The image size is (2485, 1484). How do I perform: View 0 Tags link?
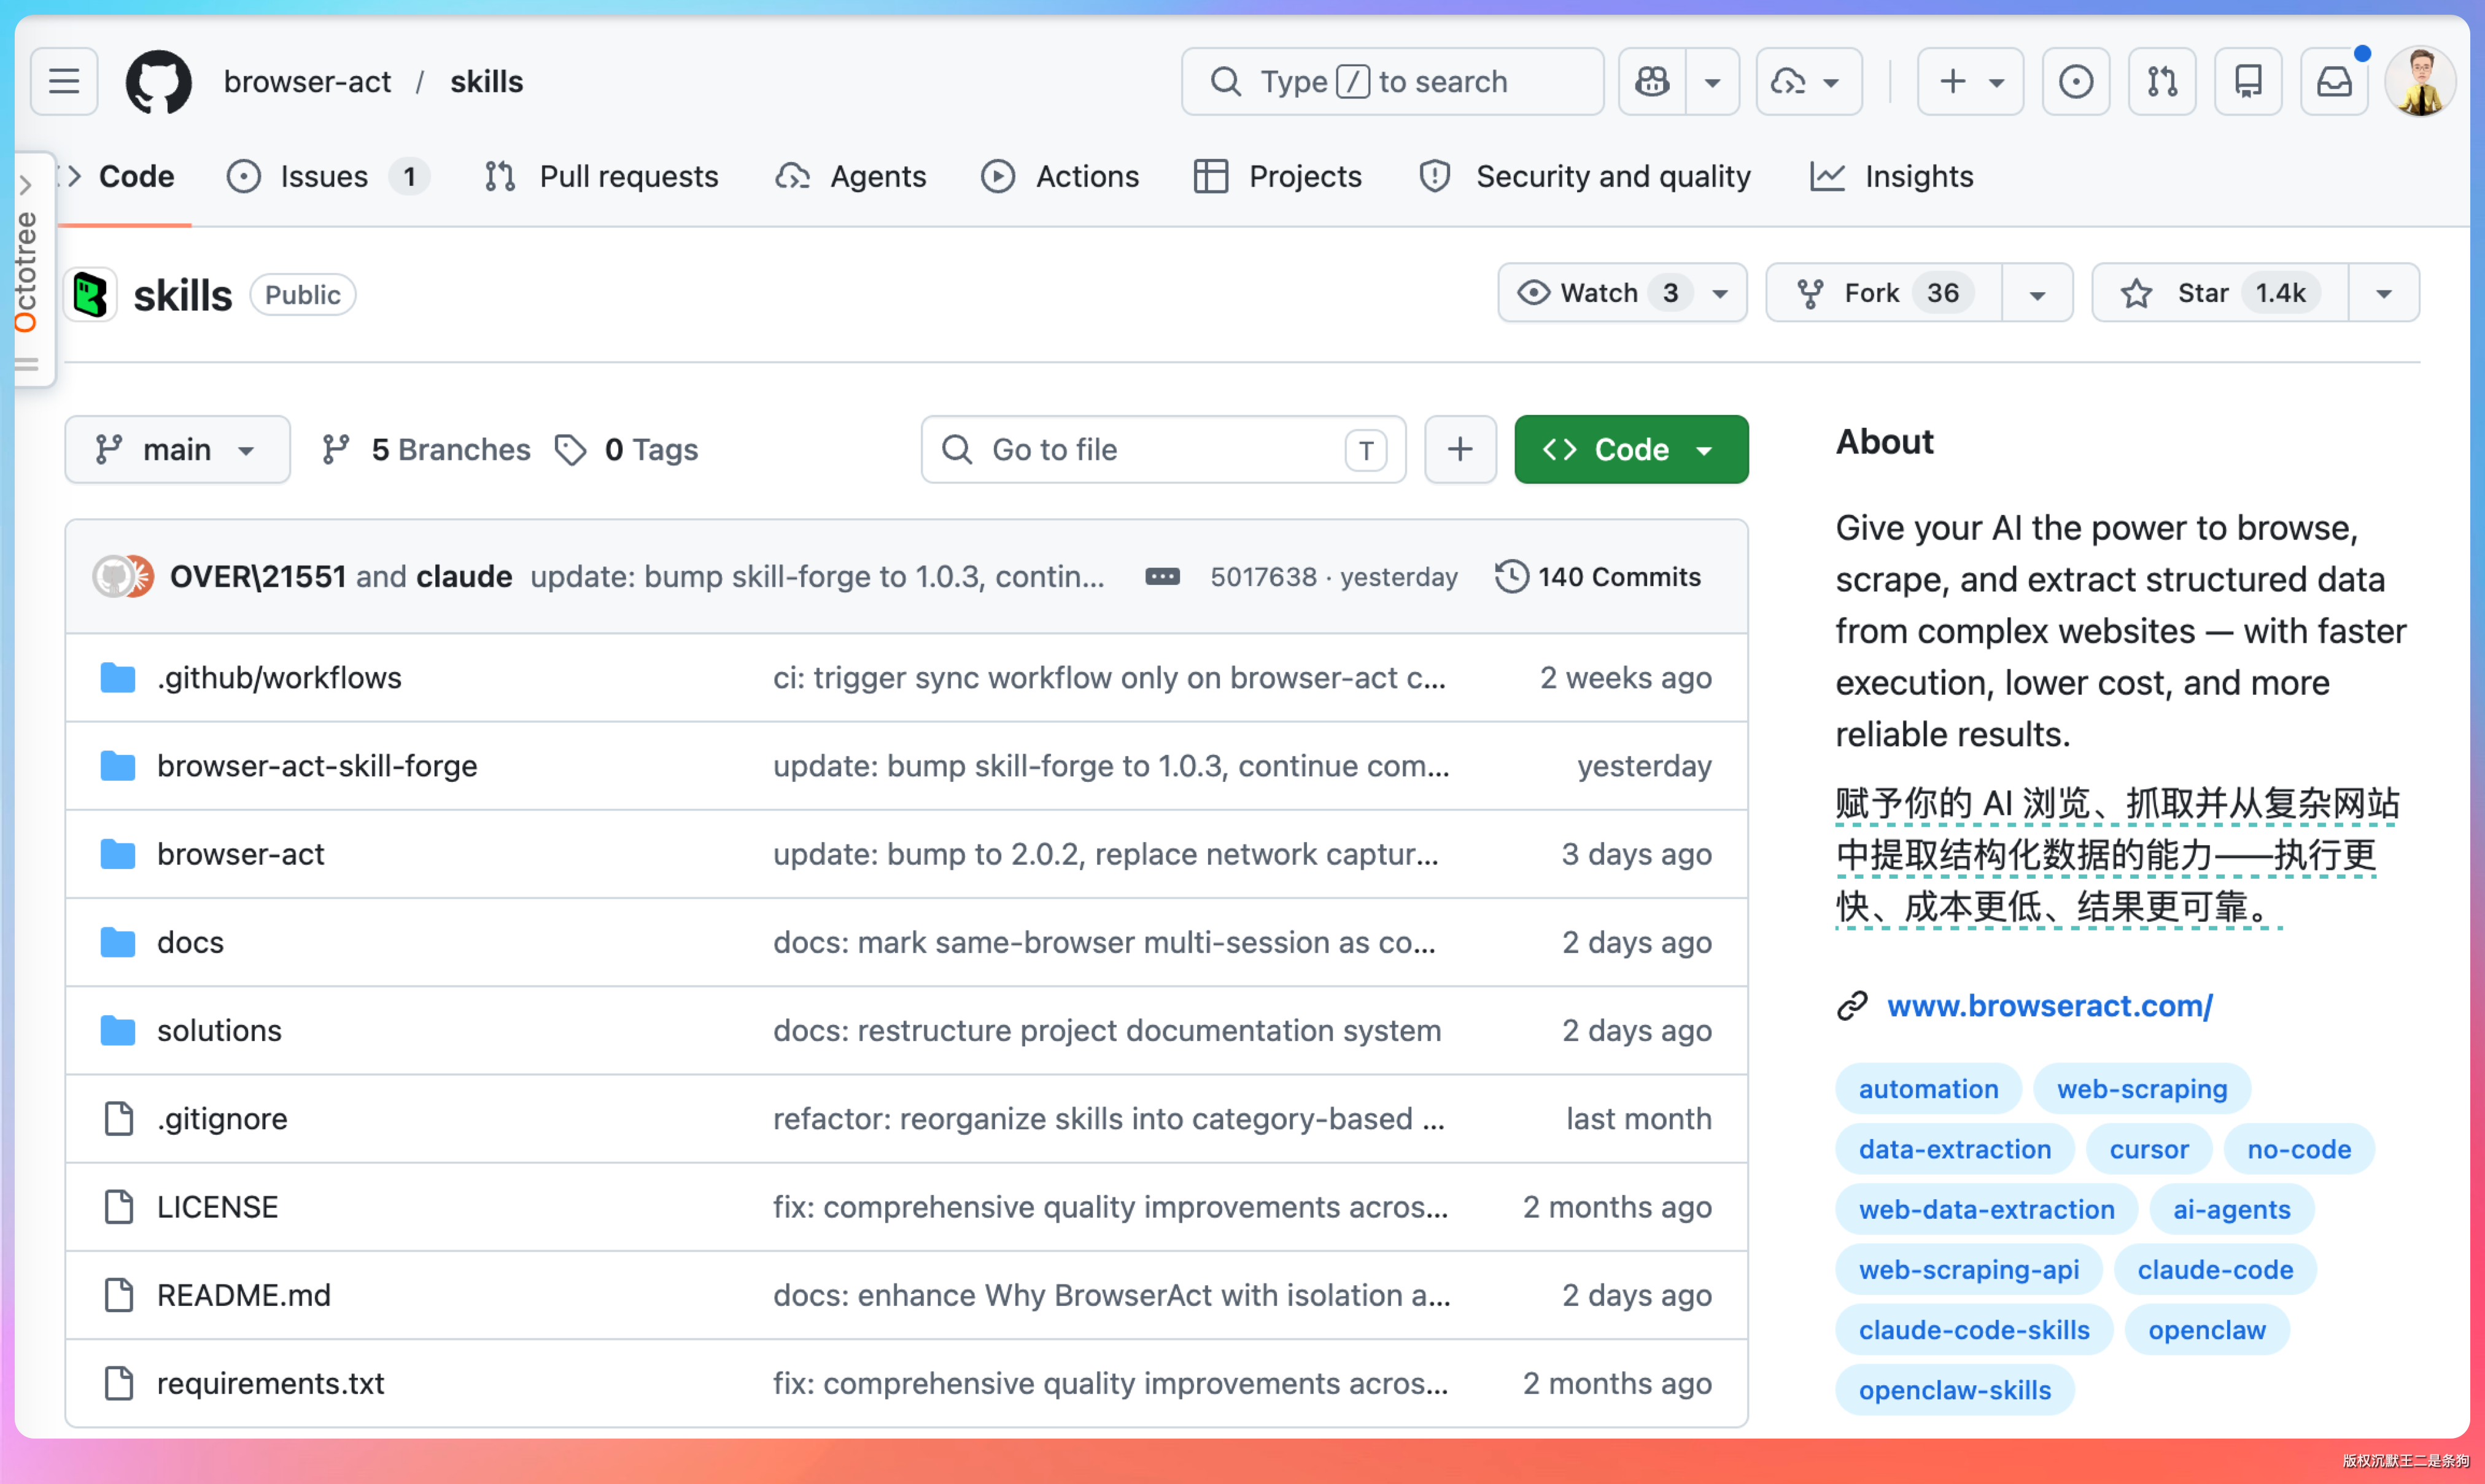(x=626, y=450)
